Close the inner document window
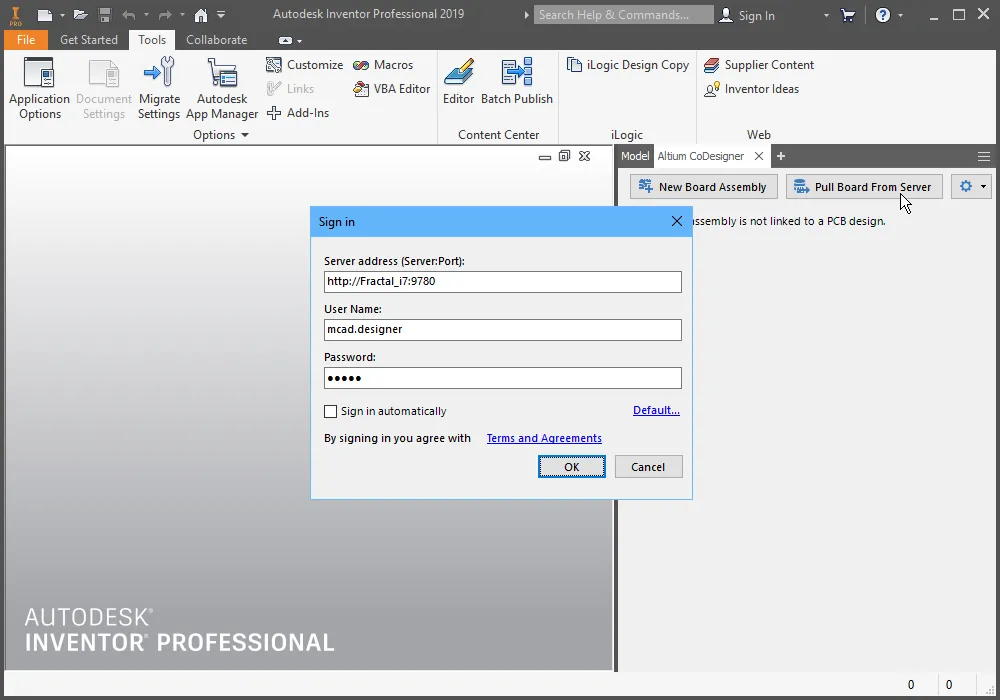The image size is (1000, 700). click(584, 156)
